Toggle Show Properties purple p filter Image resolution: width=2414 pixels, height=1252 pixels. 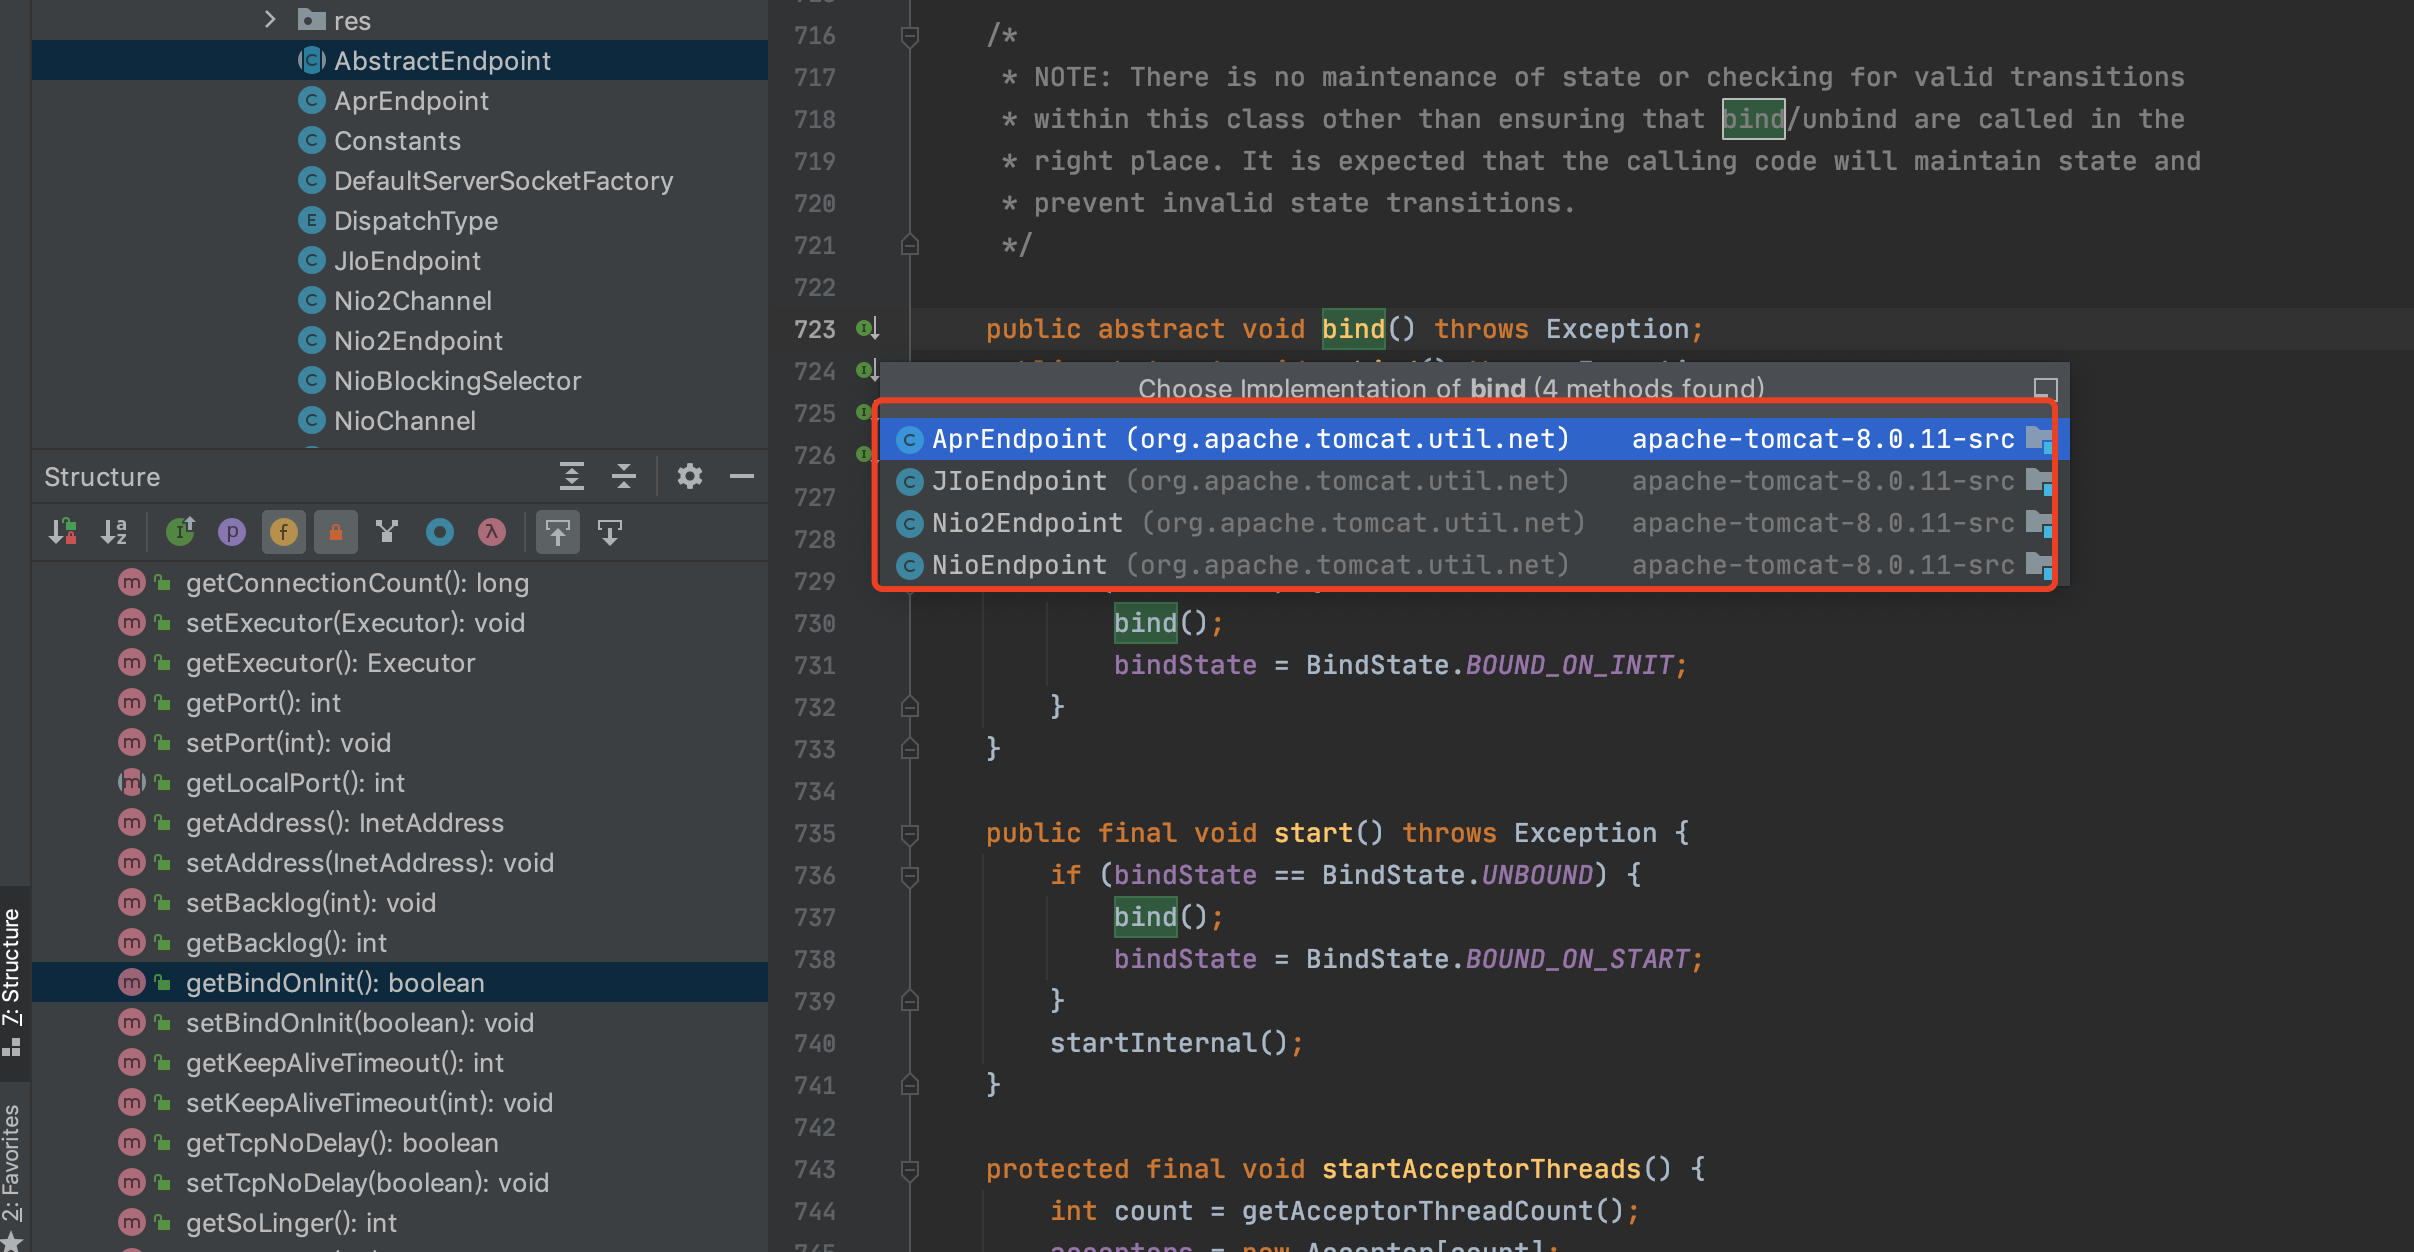click(x=231, y=532)
